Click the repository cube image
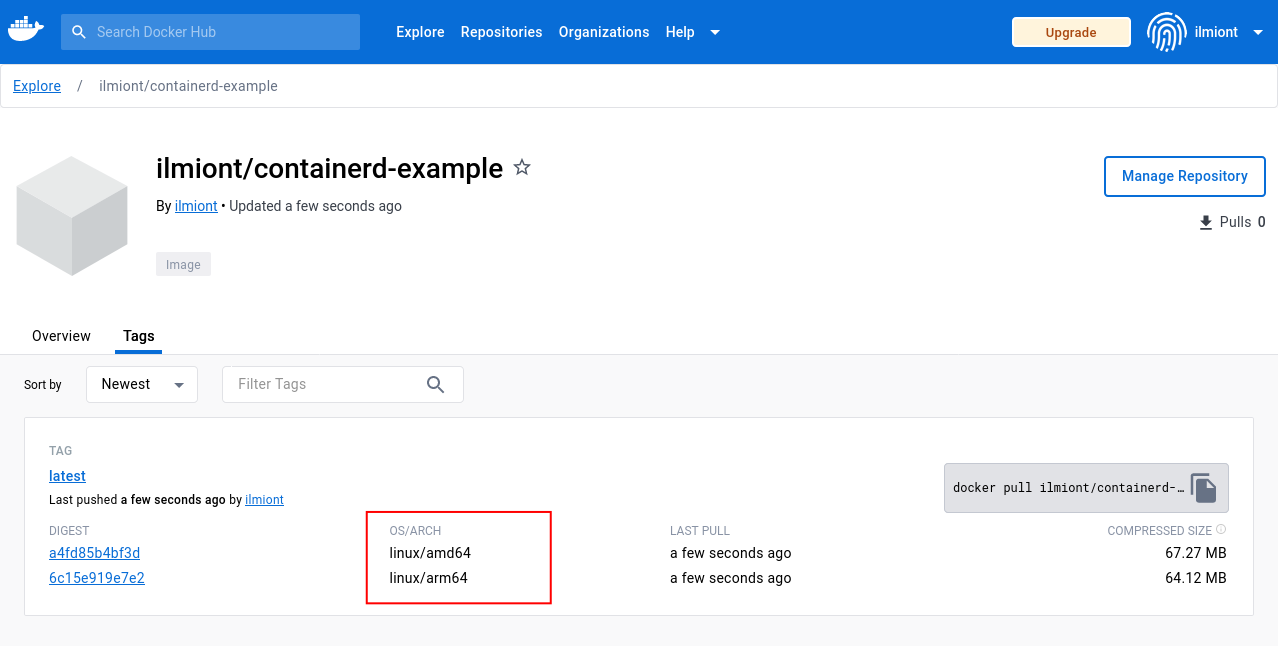 (x=72, y=216)
